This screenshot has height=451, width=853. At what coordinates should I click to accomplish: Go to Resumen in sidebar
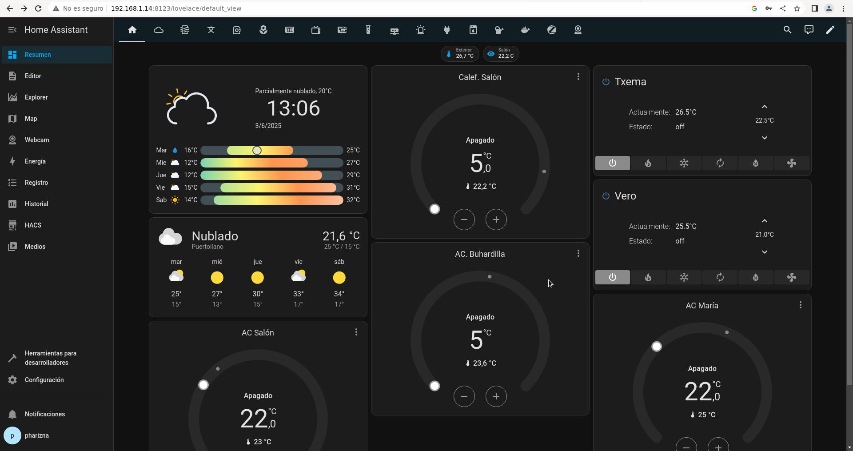click(57, 54)
